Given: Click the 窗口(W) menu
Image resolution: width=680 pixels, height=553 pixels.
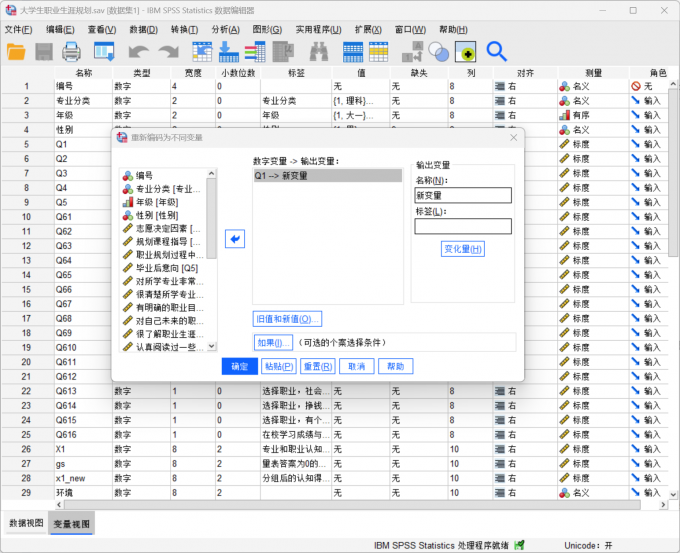Looking at the screenshot, I should [x=410, y=29].
